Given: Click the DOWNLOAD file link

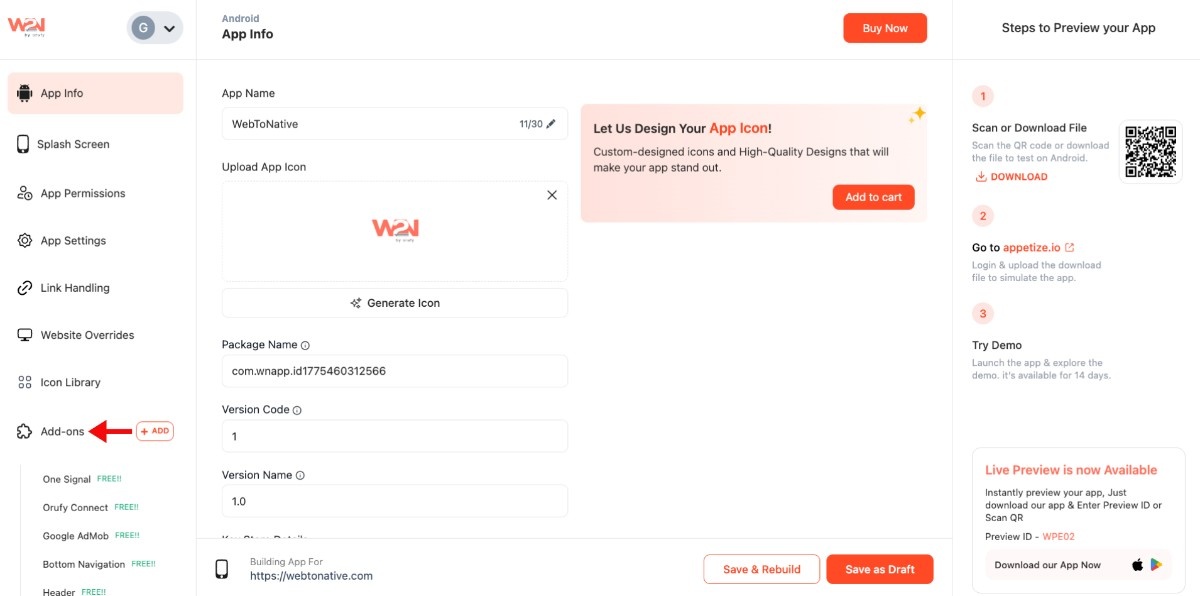Looking at the screenshot, I should (1012, 177).
